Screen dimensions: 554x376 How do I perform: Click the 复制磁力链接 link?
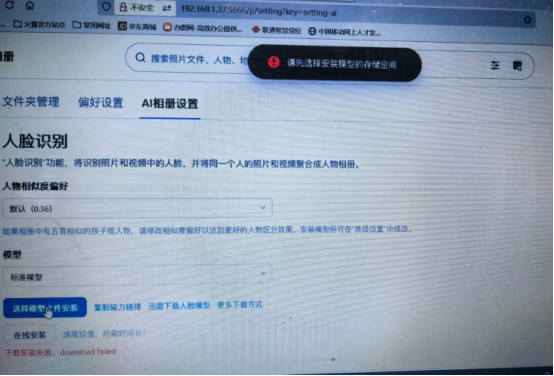117,307
